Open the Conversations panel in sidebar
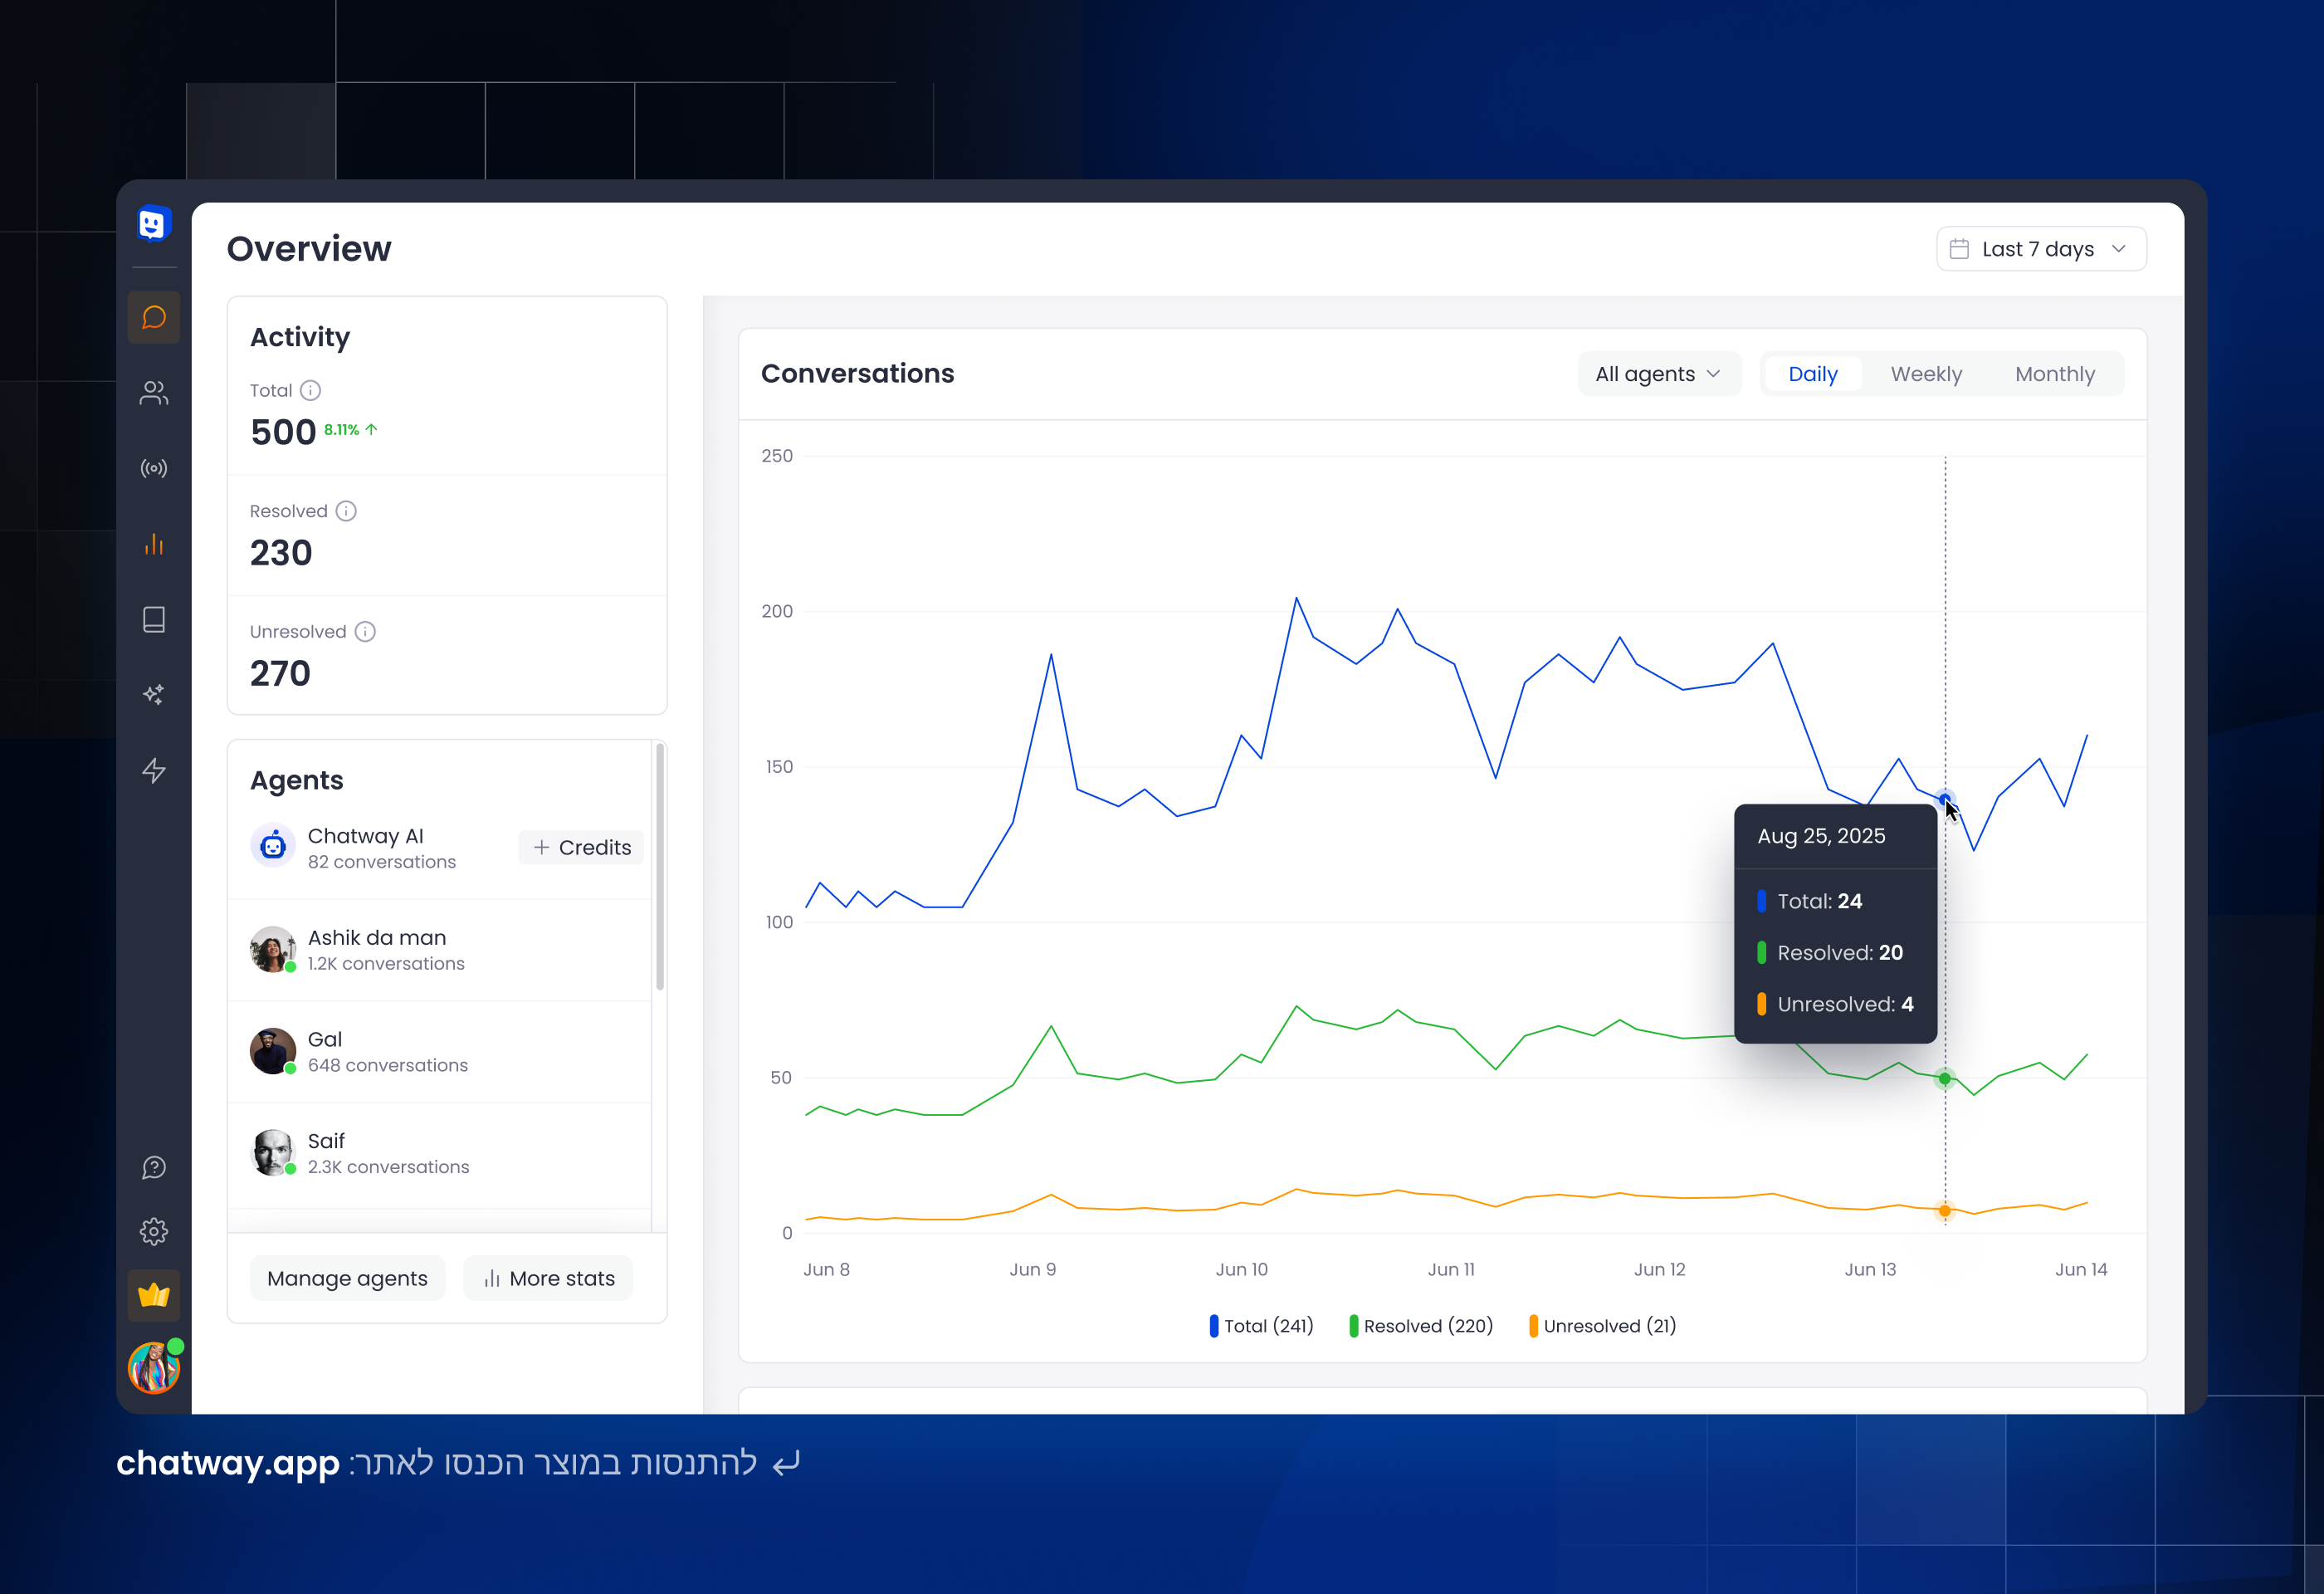This screenshot has width=2324, height=1594. point(154,317)
